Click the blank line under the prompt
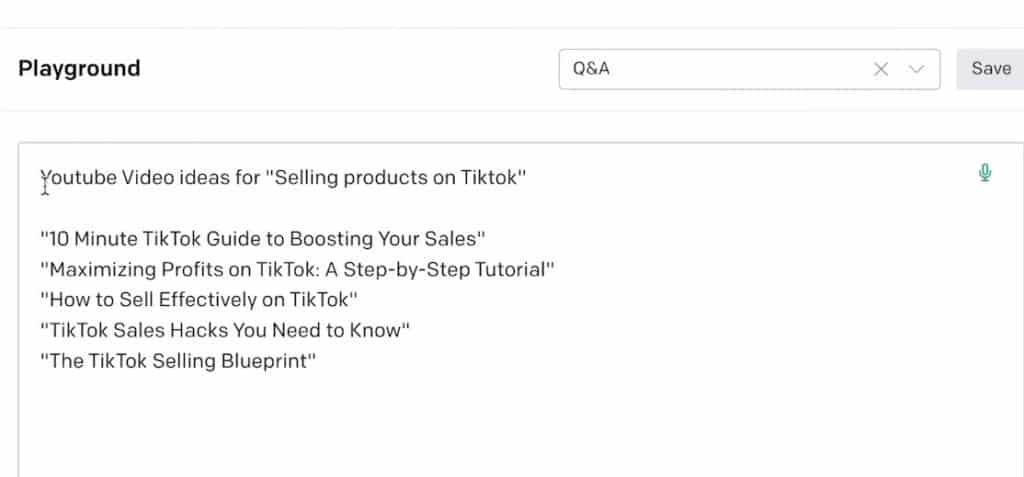1024x477 pixels. [509, 208]
